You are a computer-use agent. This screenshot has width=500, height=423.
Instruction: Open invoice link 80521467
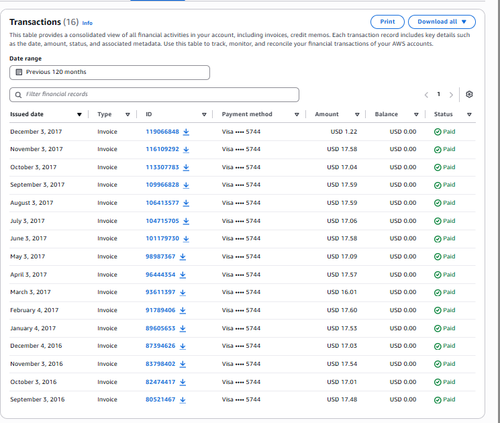tap(160, 400)
